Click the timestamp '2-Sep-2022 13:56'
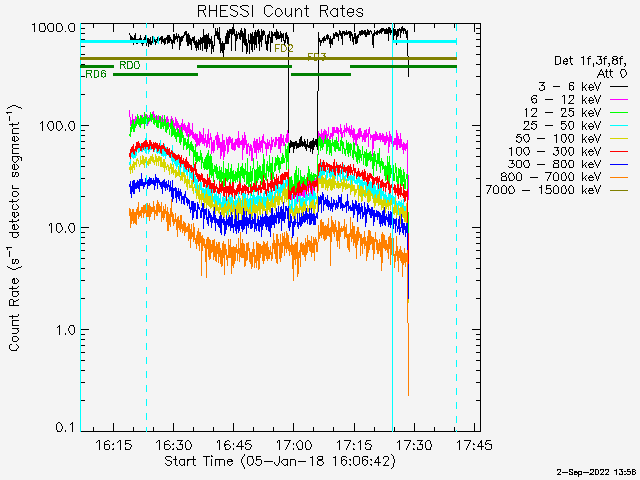 pyautogui.click(x=596, y=472)
